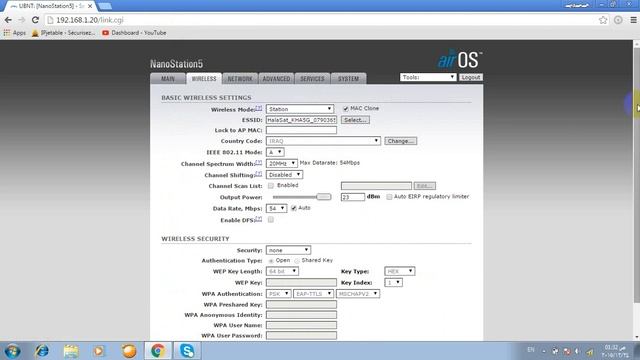Open Dashboard - YouTube bookmark

click(x=134, y=33)
